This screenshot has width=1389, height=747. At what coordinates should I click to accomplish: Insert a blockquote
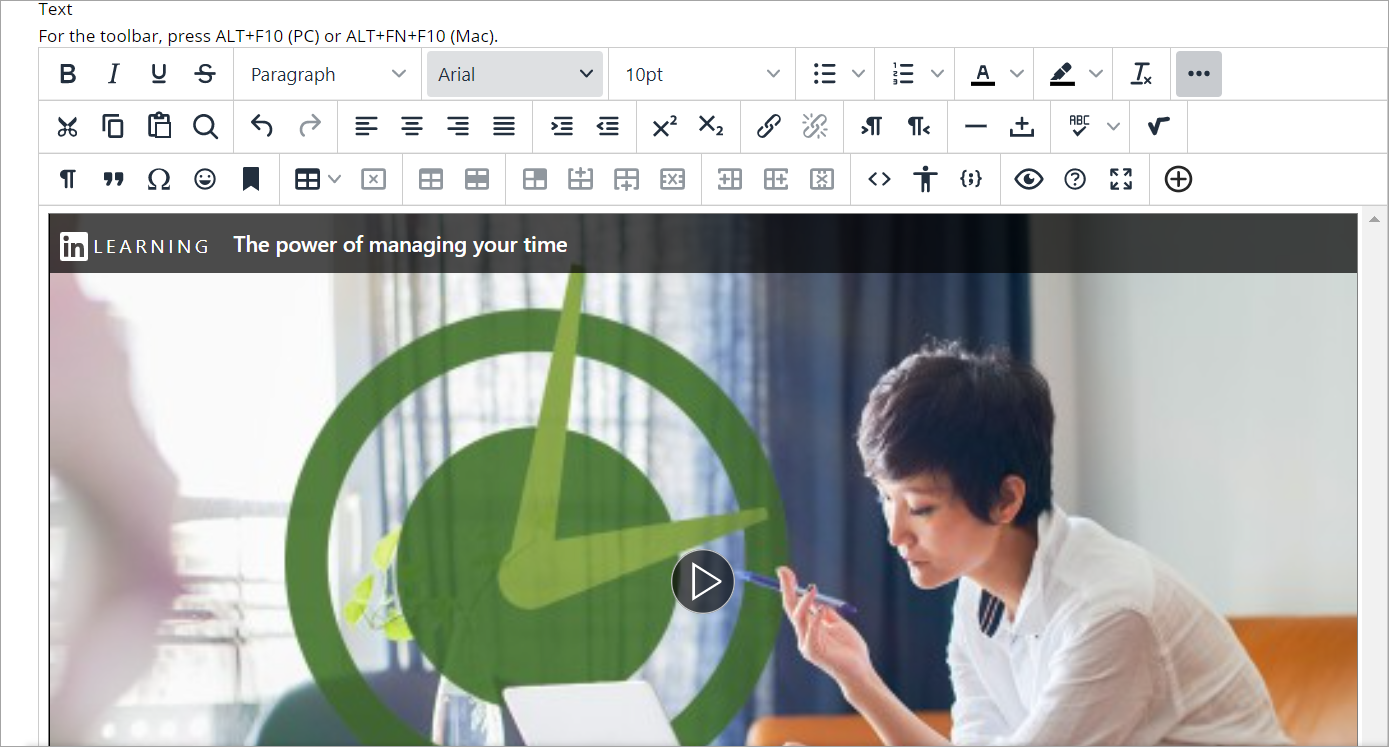click(x=113, y=179)
